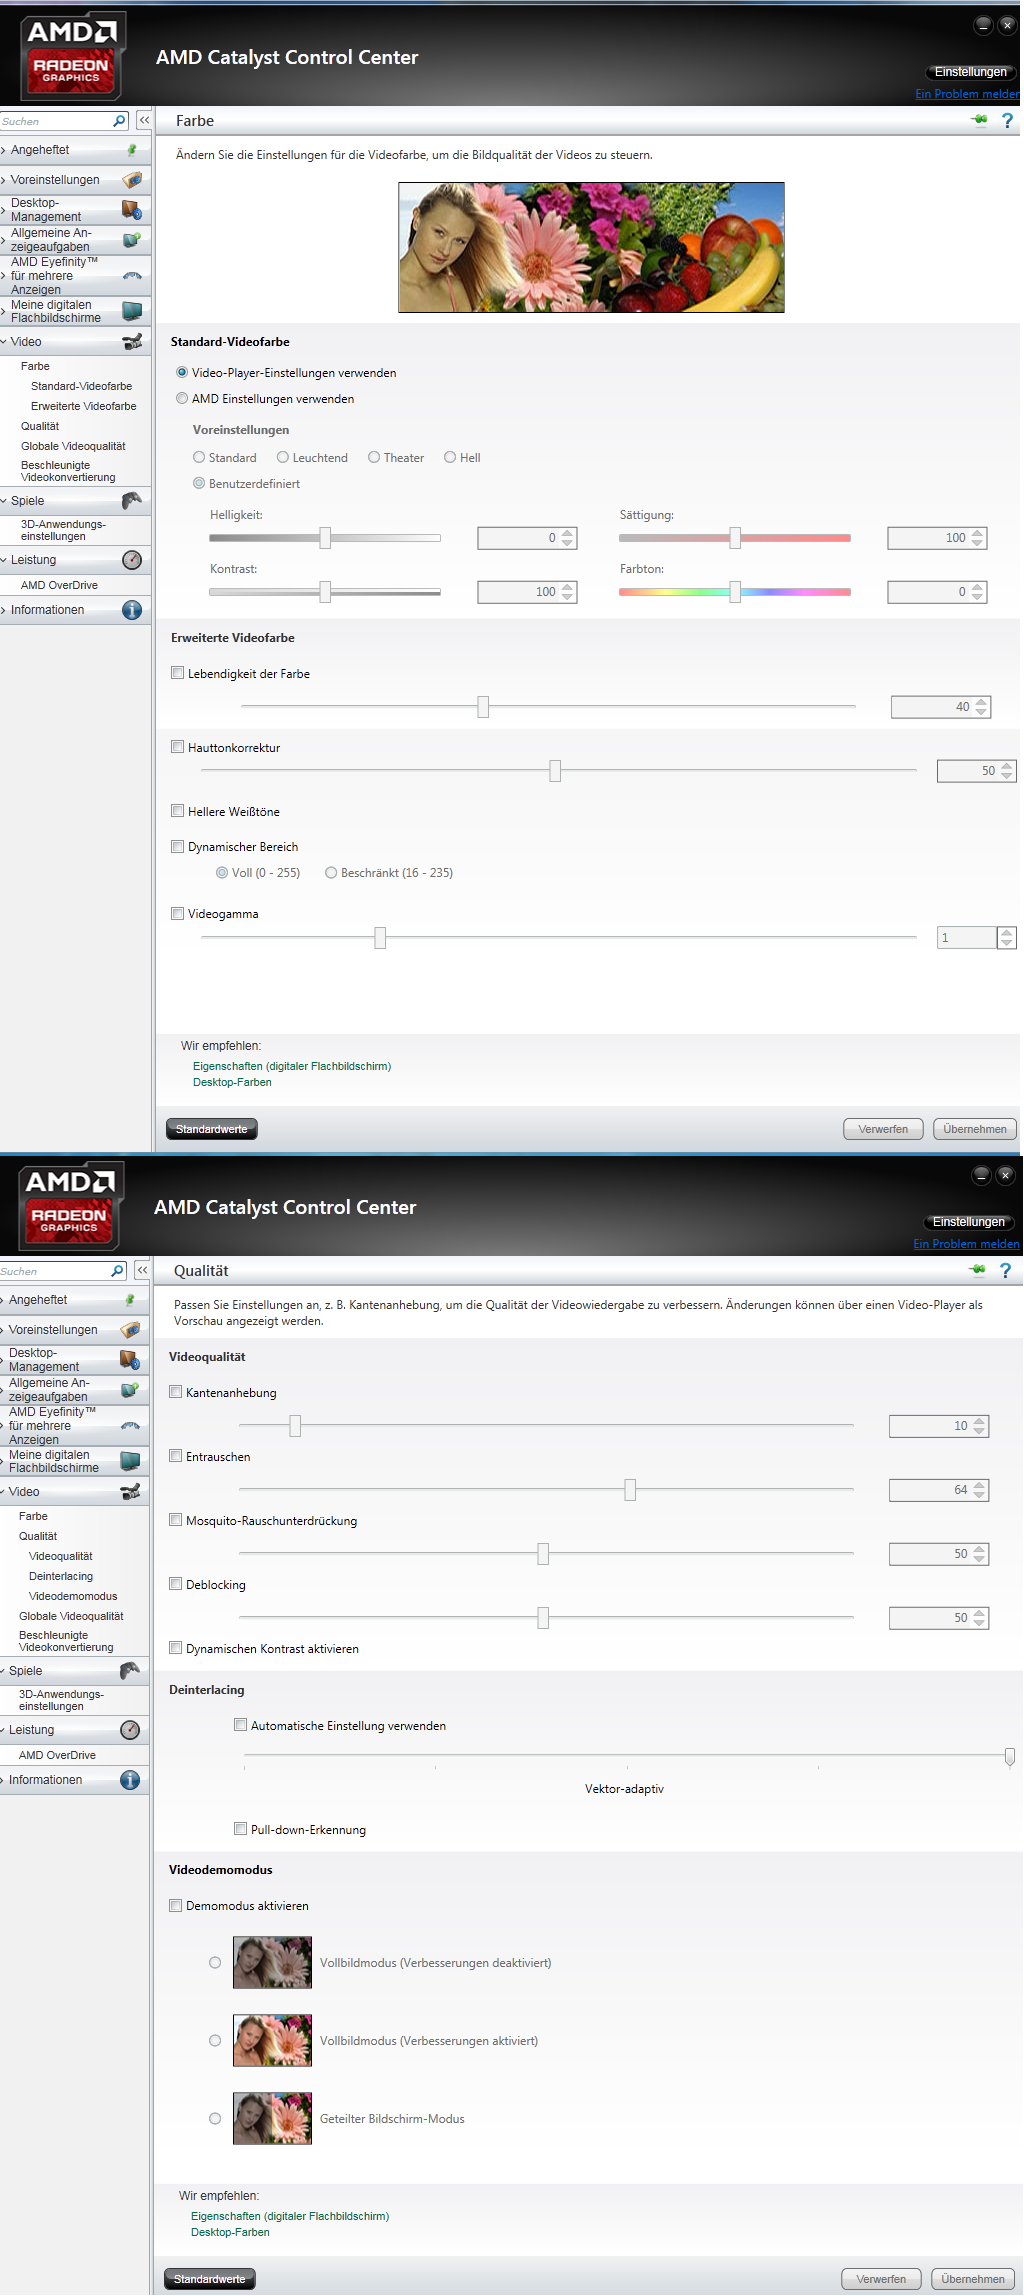Enable Hellere Weißtöne checkbox
This screenshot has height=2296, width=1024.
pos(177,811)
